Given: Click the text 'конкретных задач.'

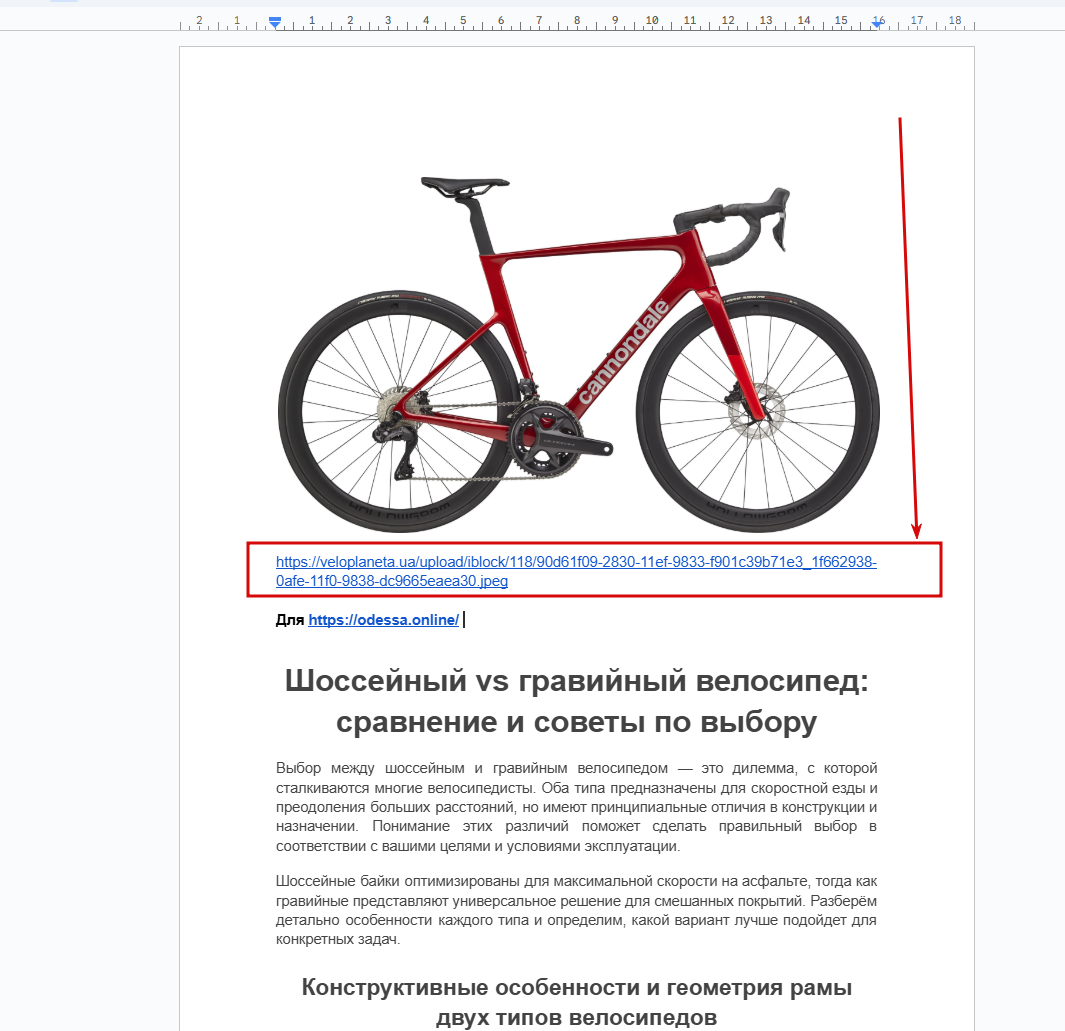Looking at the screenshot, I should [x=338, y=940].
